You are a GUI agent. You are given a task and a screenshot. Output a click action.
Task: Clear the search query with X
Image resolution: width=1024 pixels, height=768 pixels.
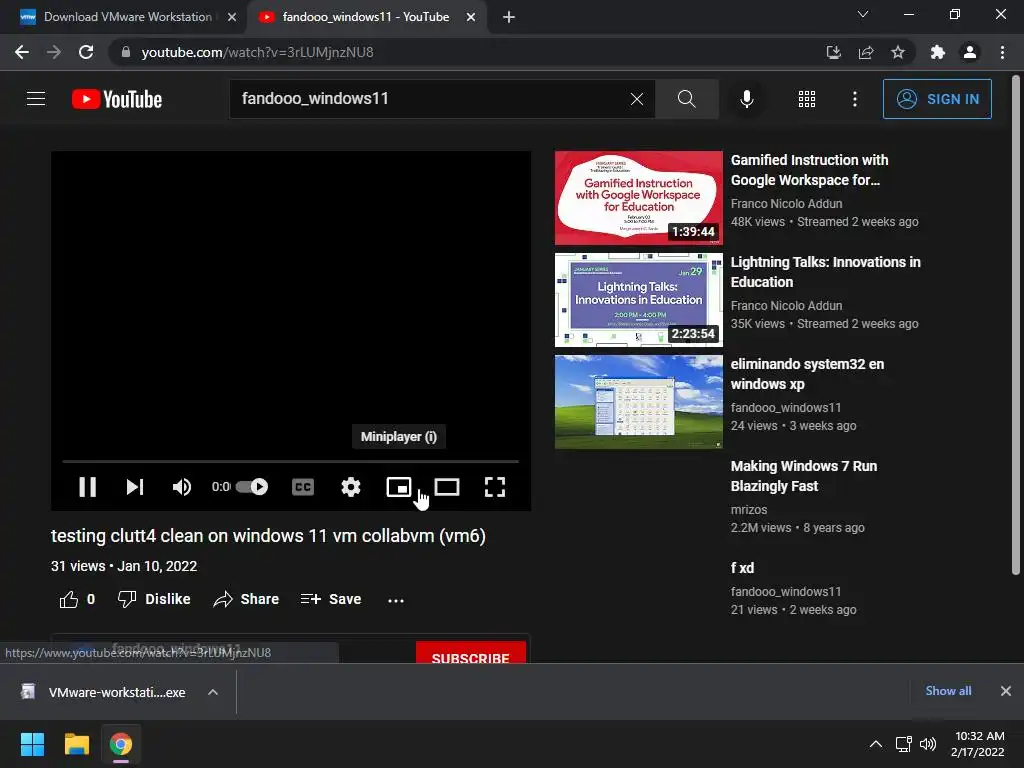(637, 99)
